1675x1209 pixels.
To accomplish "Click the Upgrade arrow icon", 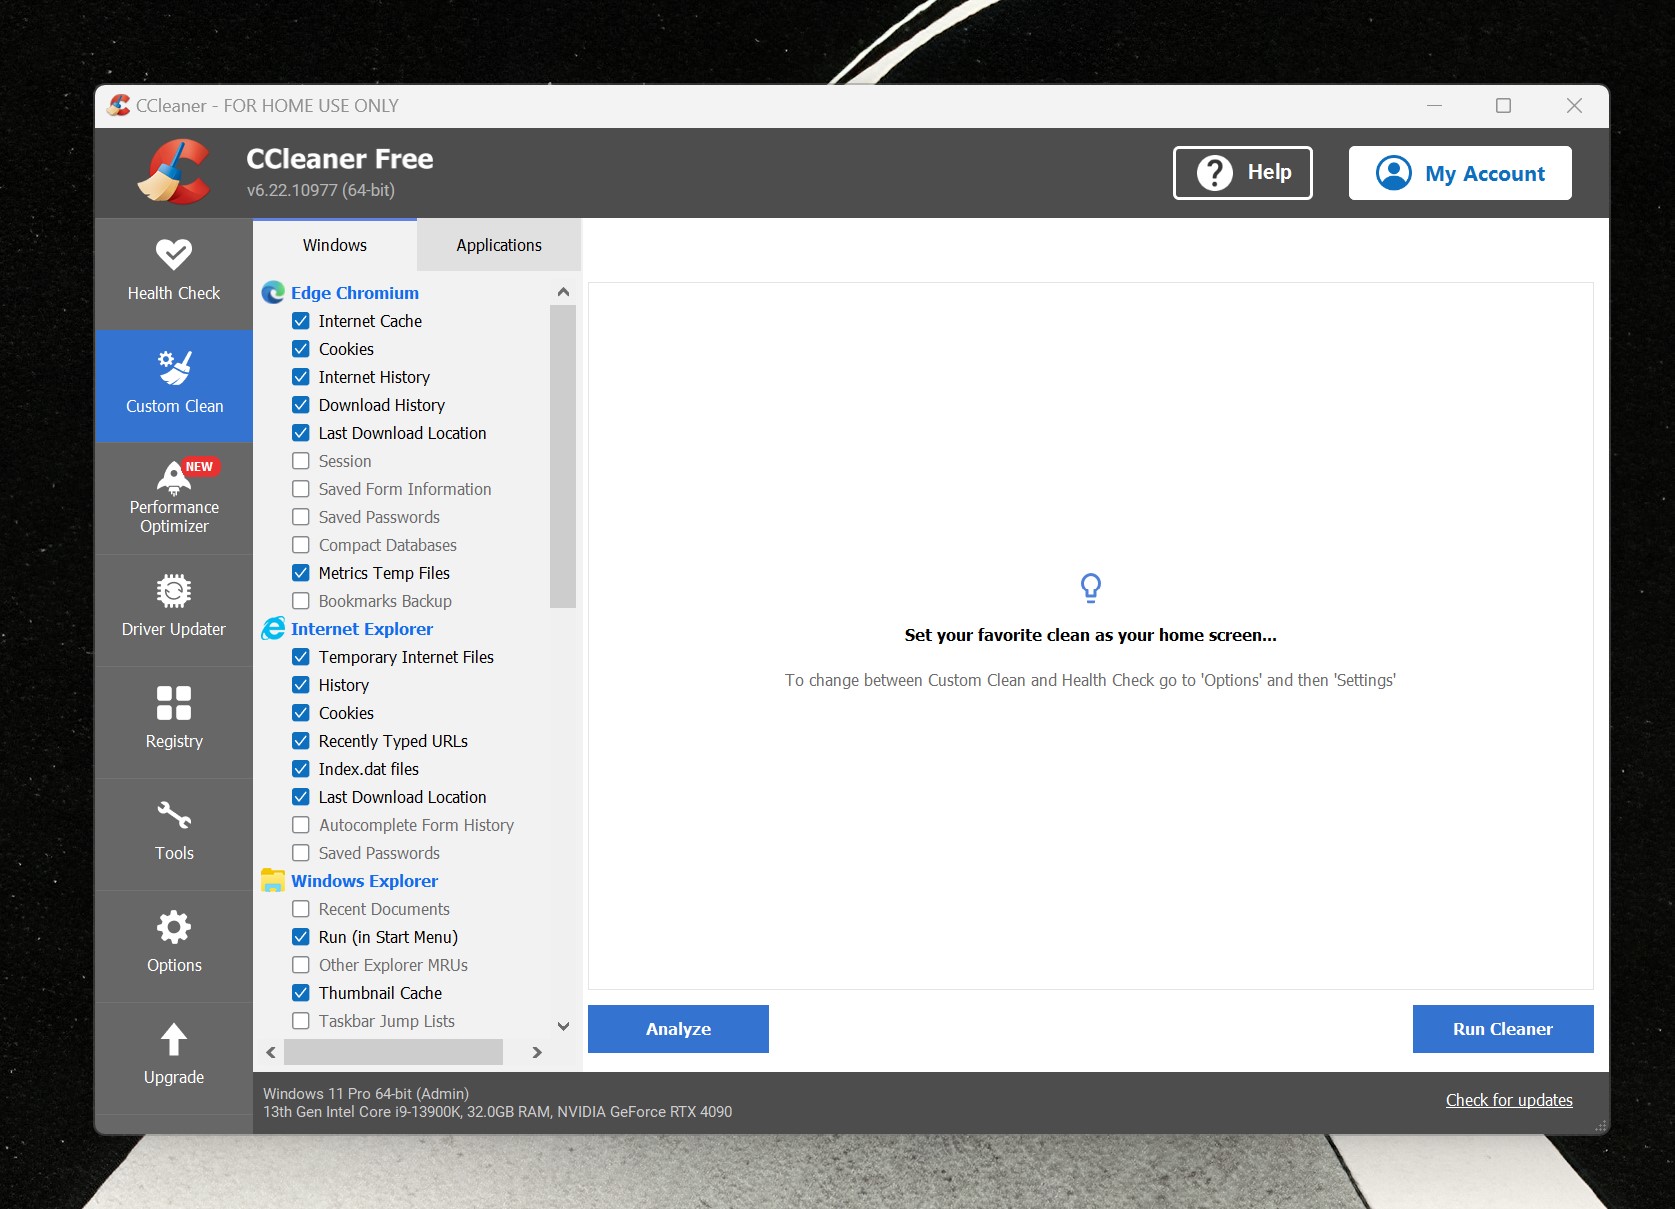I will tap(174, 1039).
